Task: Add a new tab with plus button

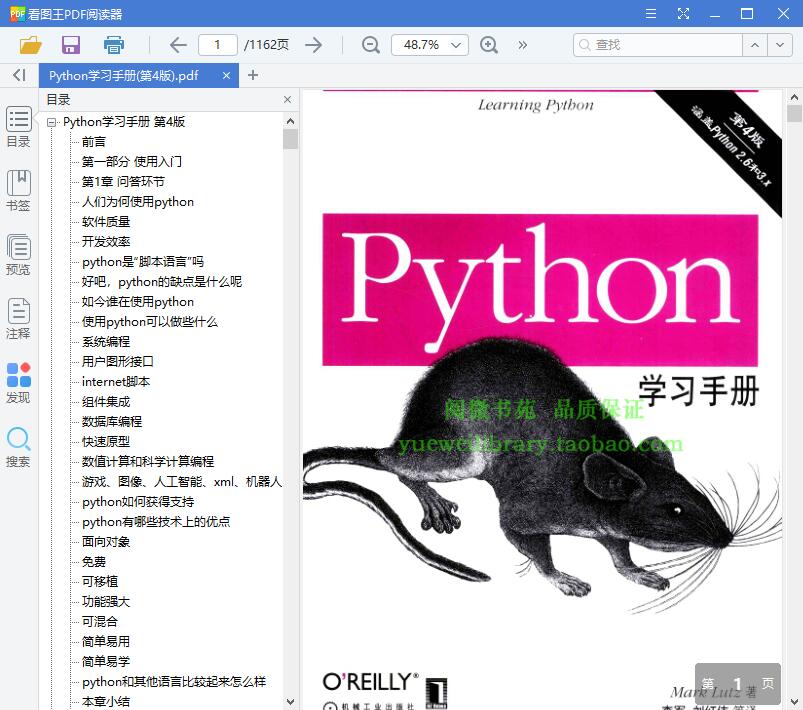Action: (x=252, y=75)
